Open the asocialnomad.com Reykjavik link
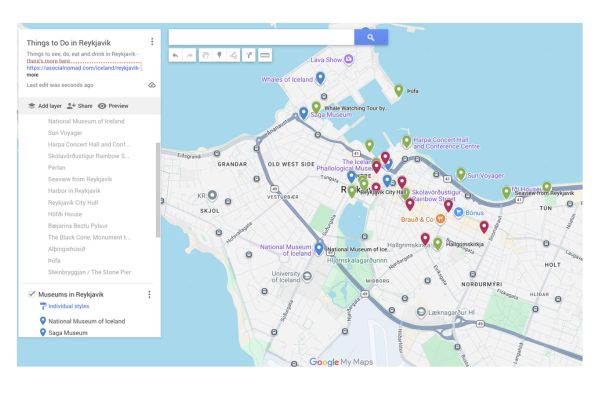This screenshot has width=600, height=400. (83, 68)
